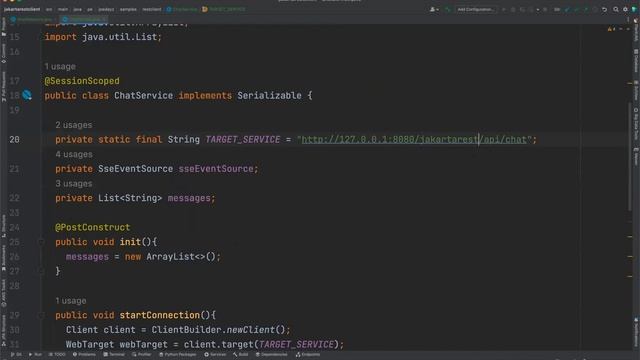Open the Services tool window
Viewport: 640px width, 360px height.
click(x=215, y=354)
